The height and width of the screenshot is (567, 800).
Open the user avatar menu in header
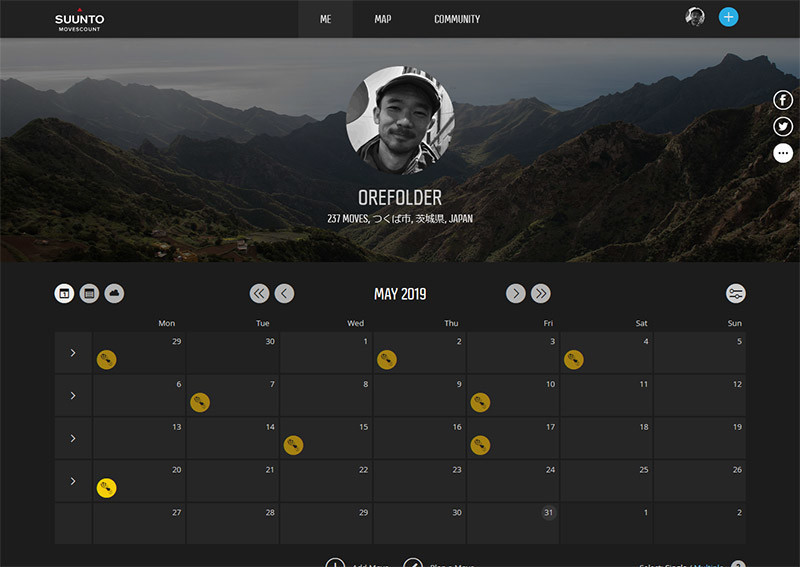click(694, 17)
